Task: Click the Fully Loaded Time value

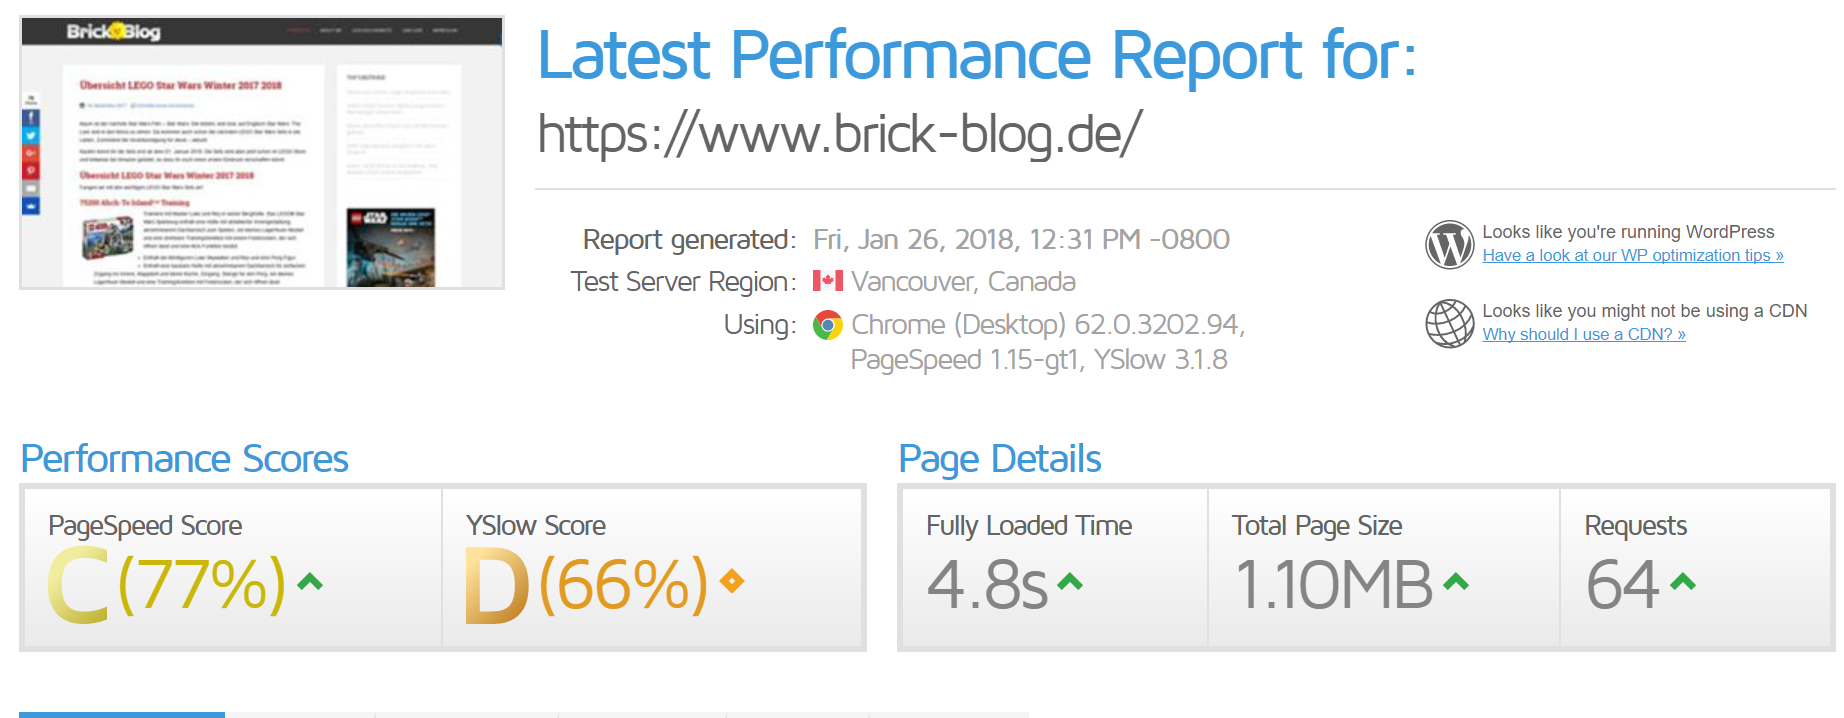Action: pyautogui.click(x=987, y=585)
